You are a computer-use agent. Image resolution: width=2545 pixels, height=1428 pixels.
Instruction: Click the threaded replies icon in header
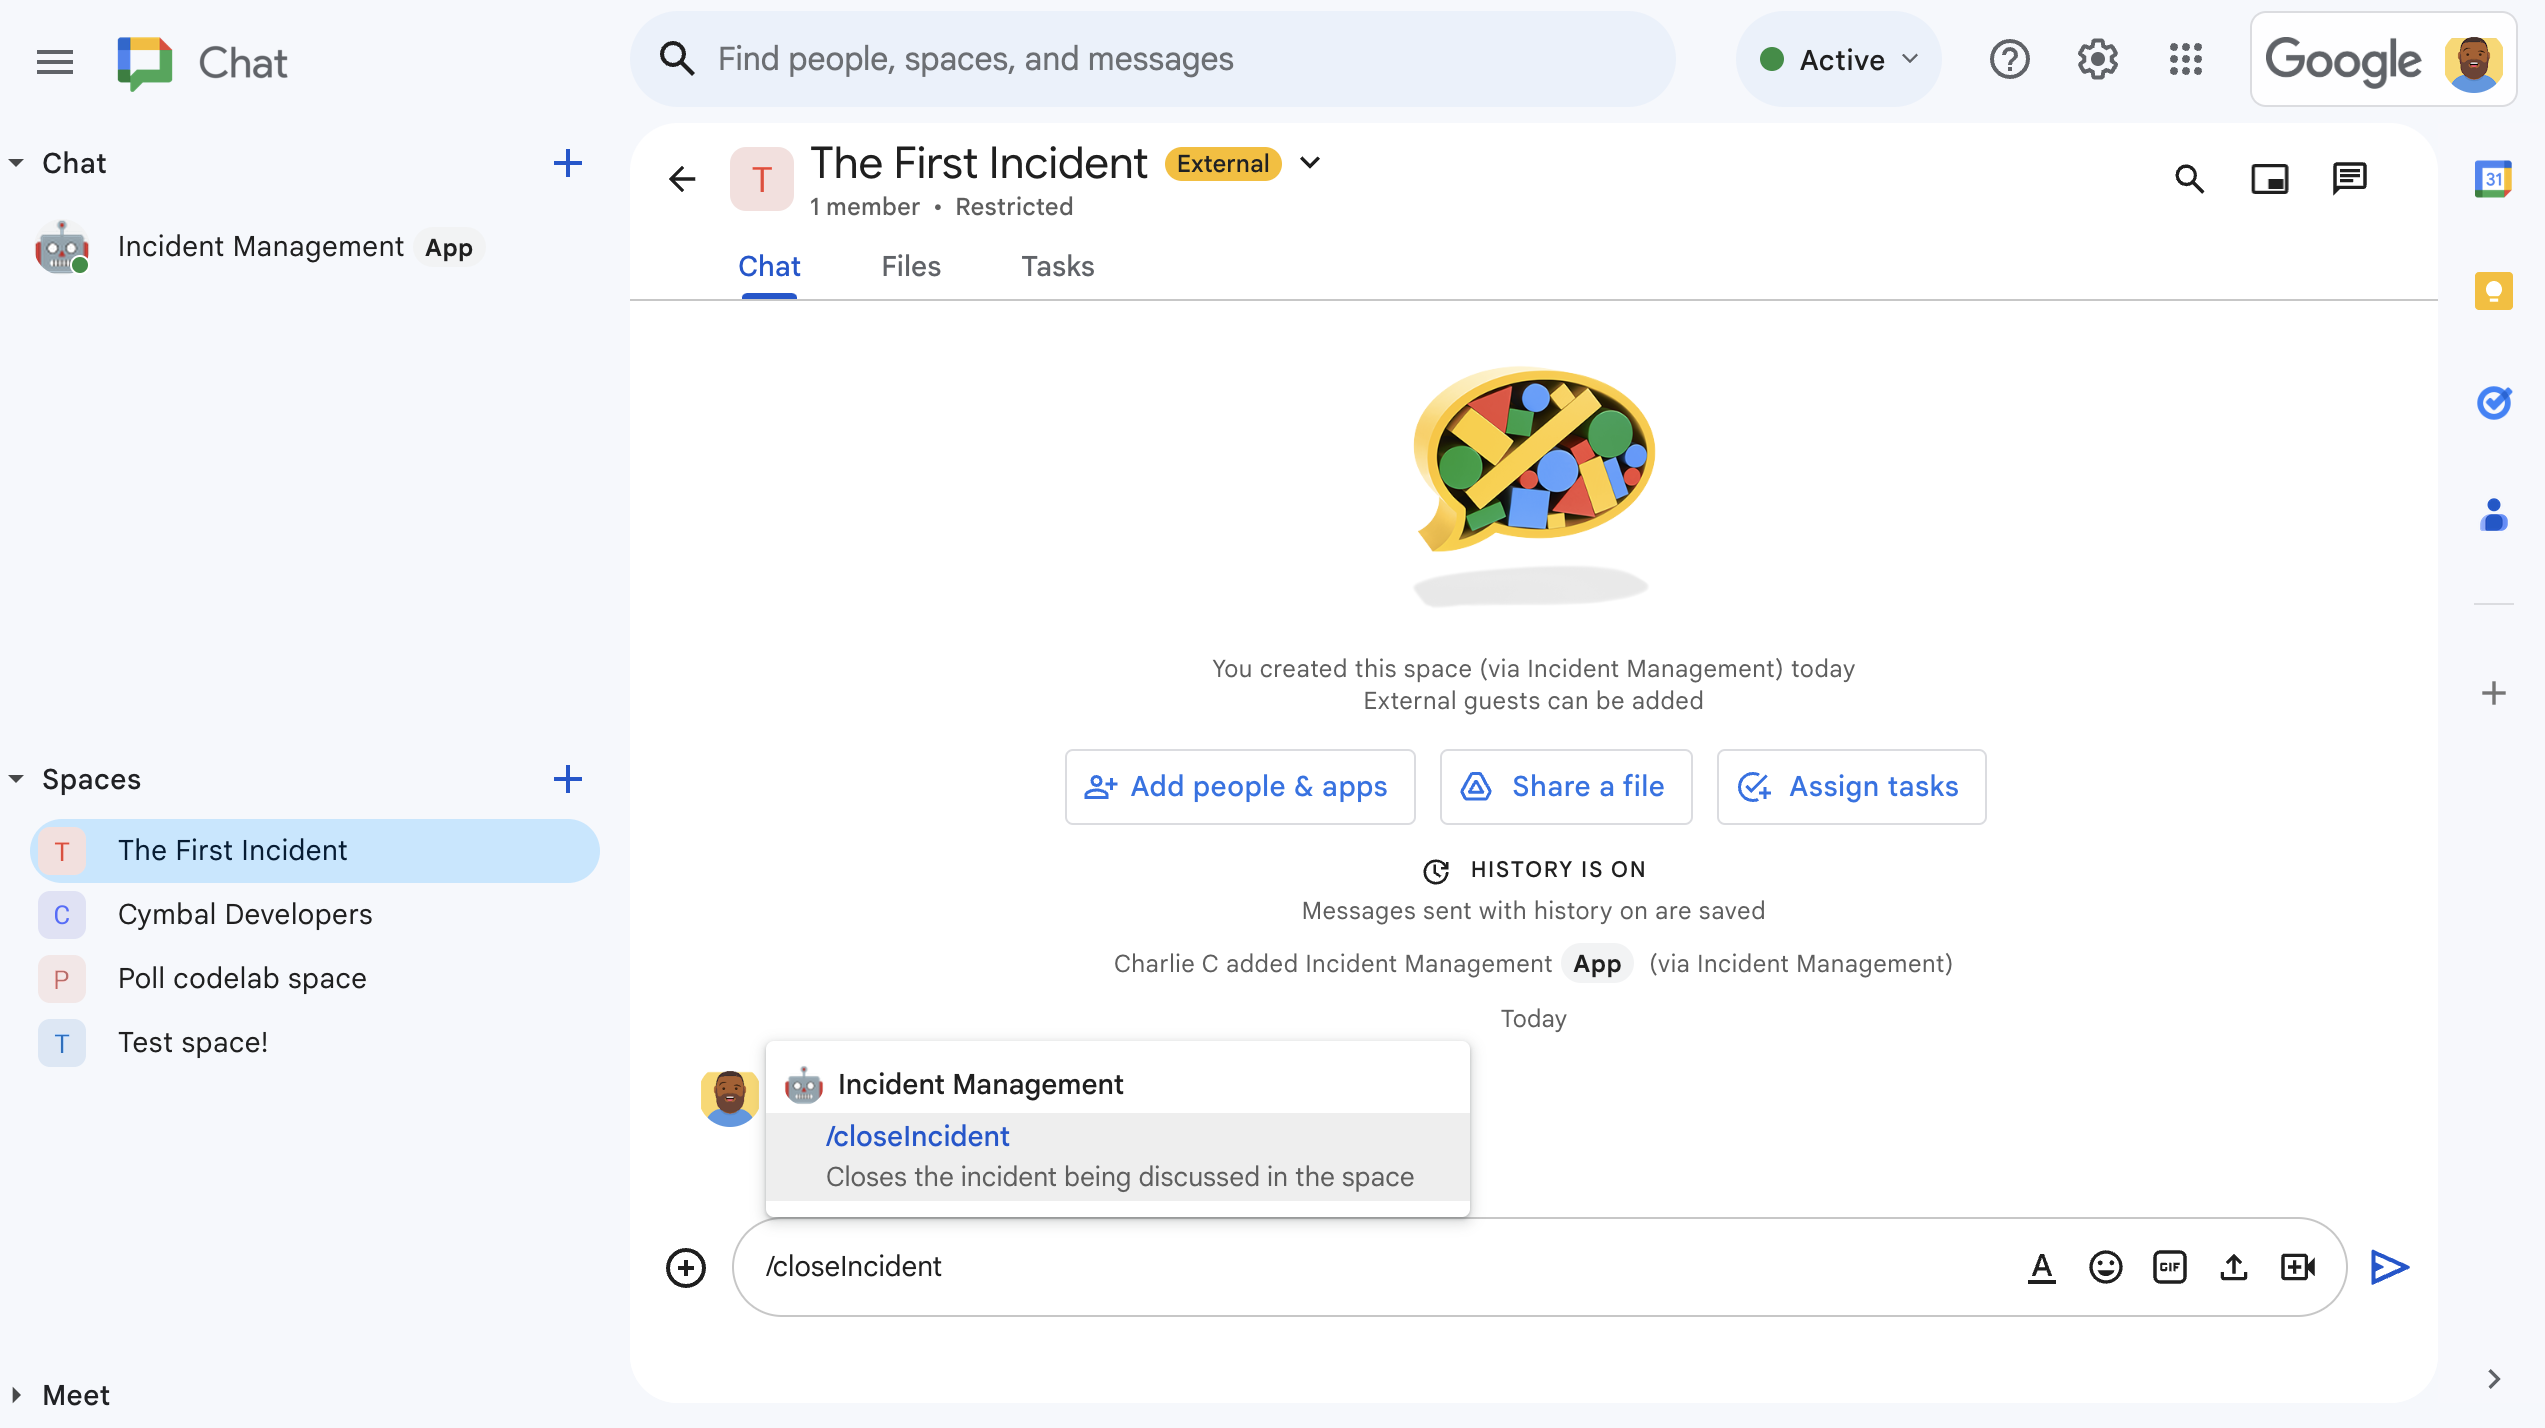coord(2351,178)
